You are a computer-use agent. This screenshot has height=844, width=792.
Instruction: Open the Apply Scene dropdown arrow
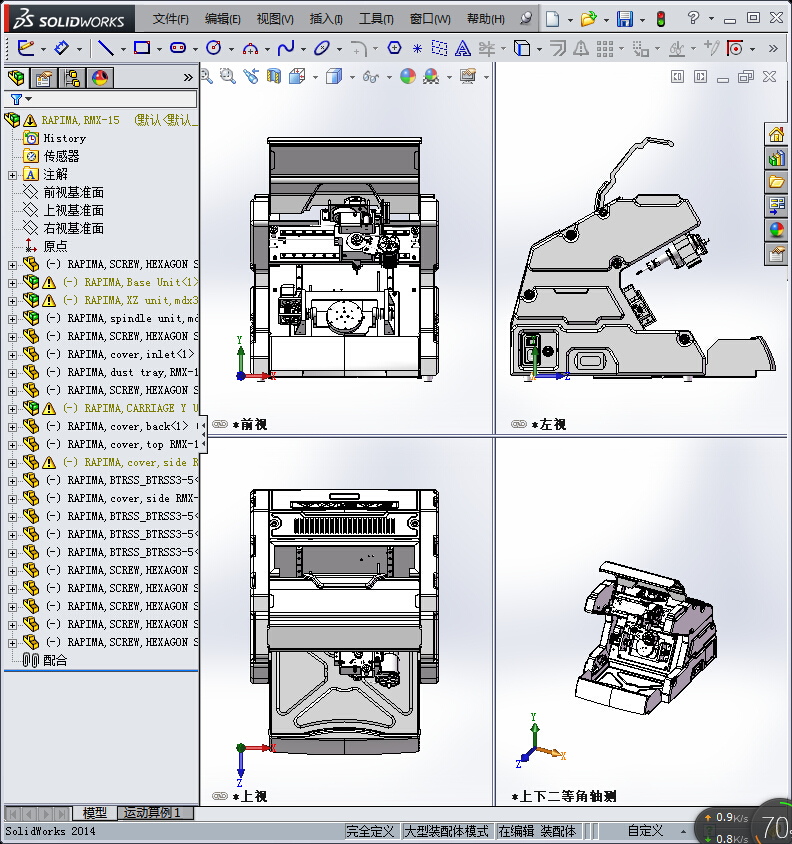450,78
